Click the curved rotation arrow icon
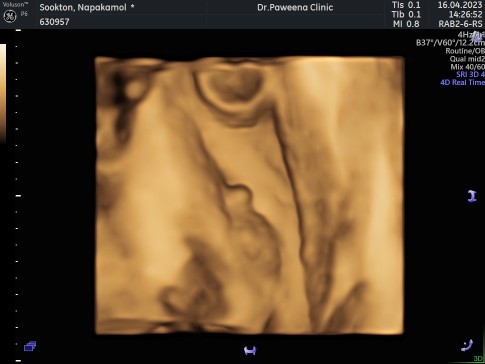 click(x=467, y=346)
